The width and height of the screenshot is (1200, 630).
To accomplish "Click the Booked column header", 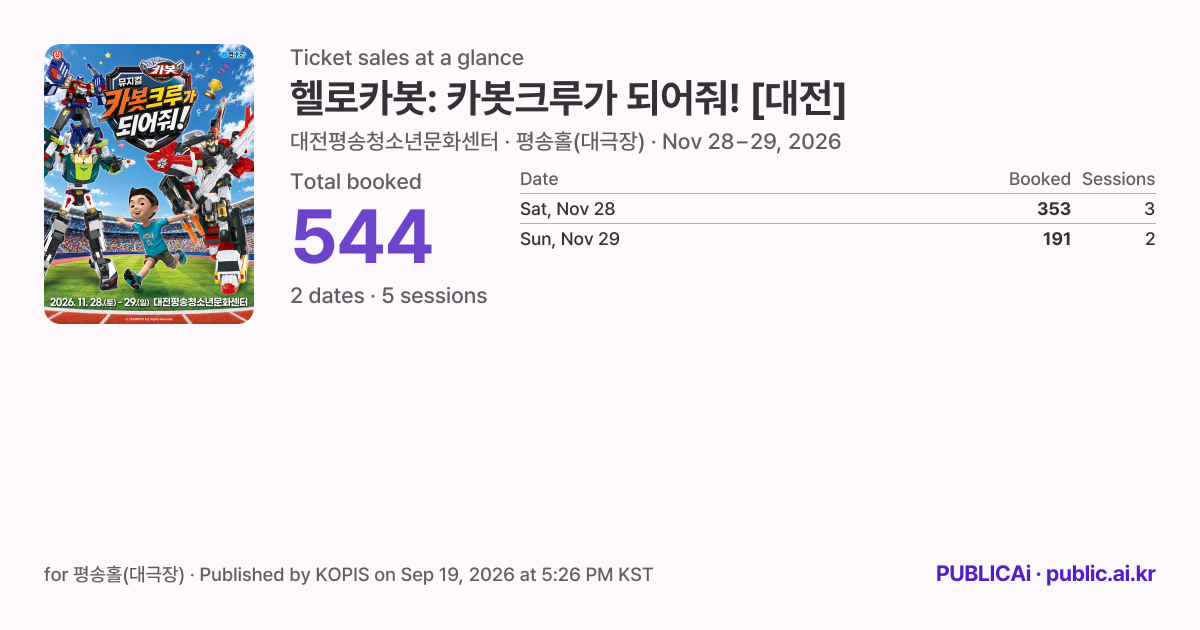I will click(1040, 179).
